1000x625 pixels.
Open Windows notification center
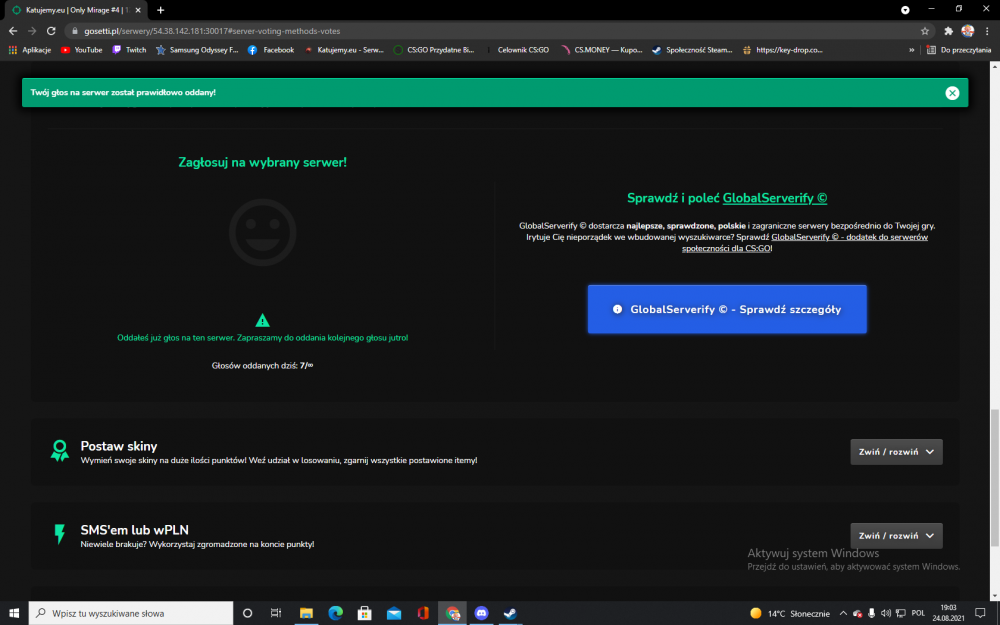[x=980, y=614]
